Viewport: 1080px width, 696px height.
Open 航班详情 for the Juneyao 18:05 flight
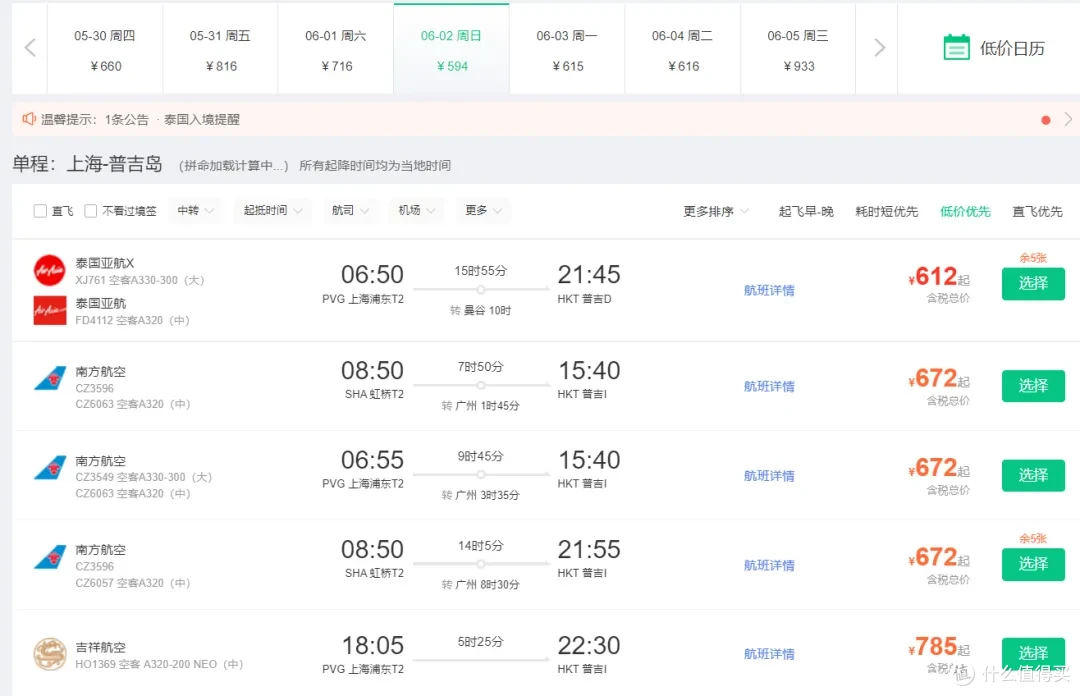pyautogui.click(x=769, y=653)
